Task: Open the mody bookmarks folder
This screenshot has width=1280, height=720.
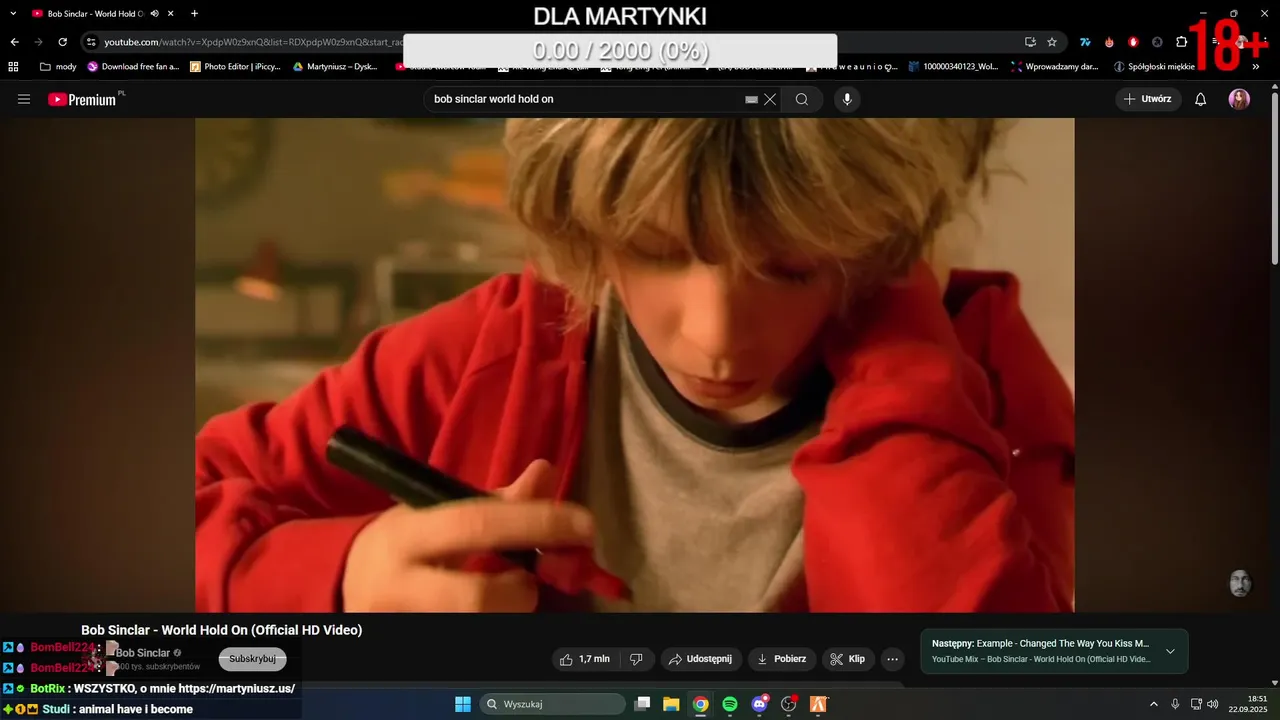Action: [58, 67]
